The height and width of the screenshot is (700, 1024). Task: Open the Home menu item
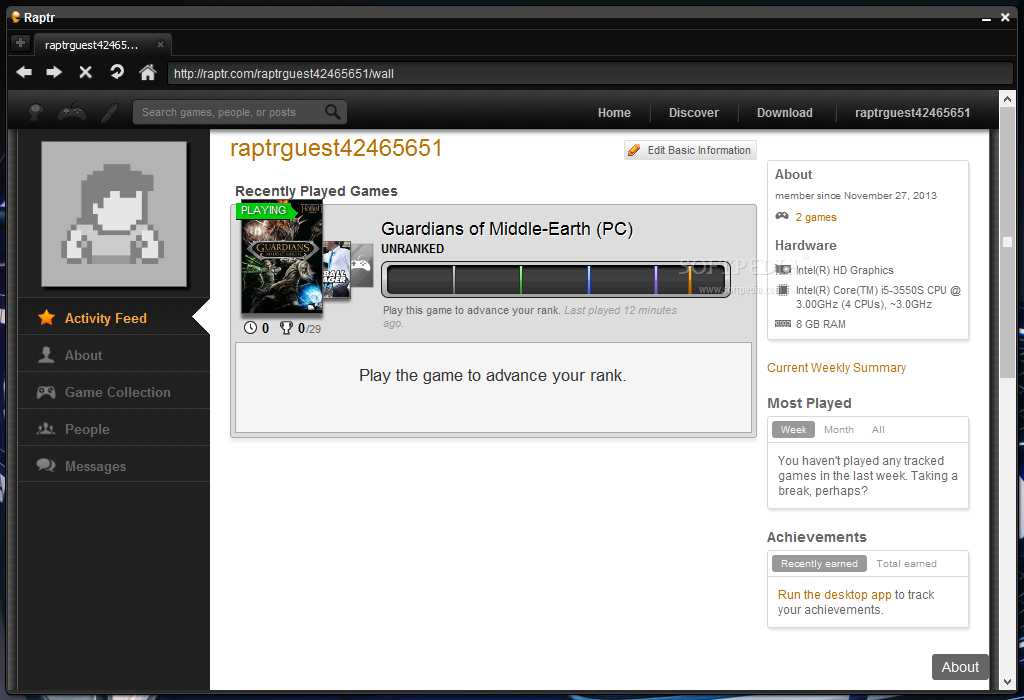click(614, 113)
